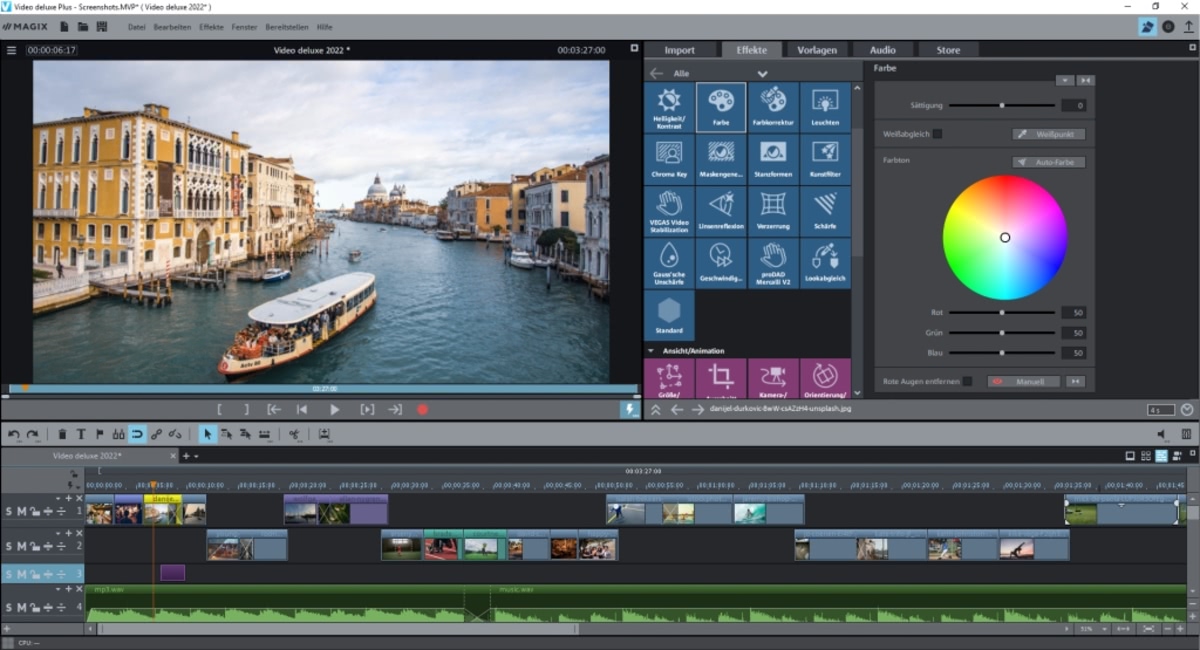
Task: Select the Gauss'sche Unschärfe effect
Action: 669,264
